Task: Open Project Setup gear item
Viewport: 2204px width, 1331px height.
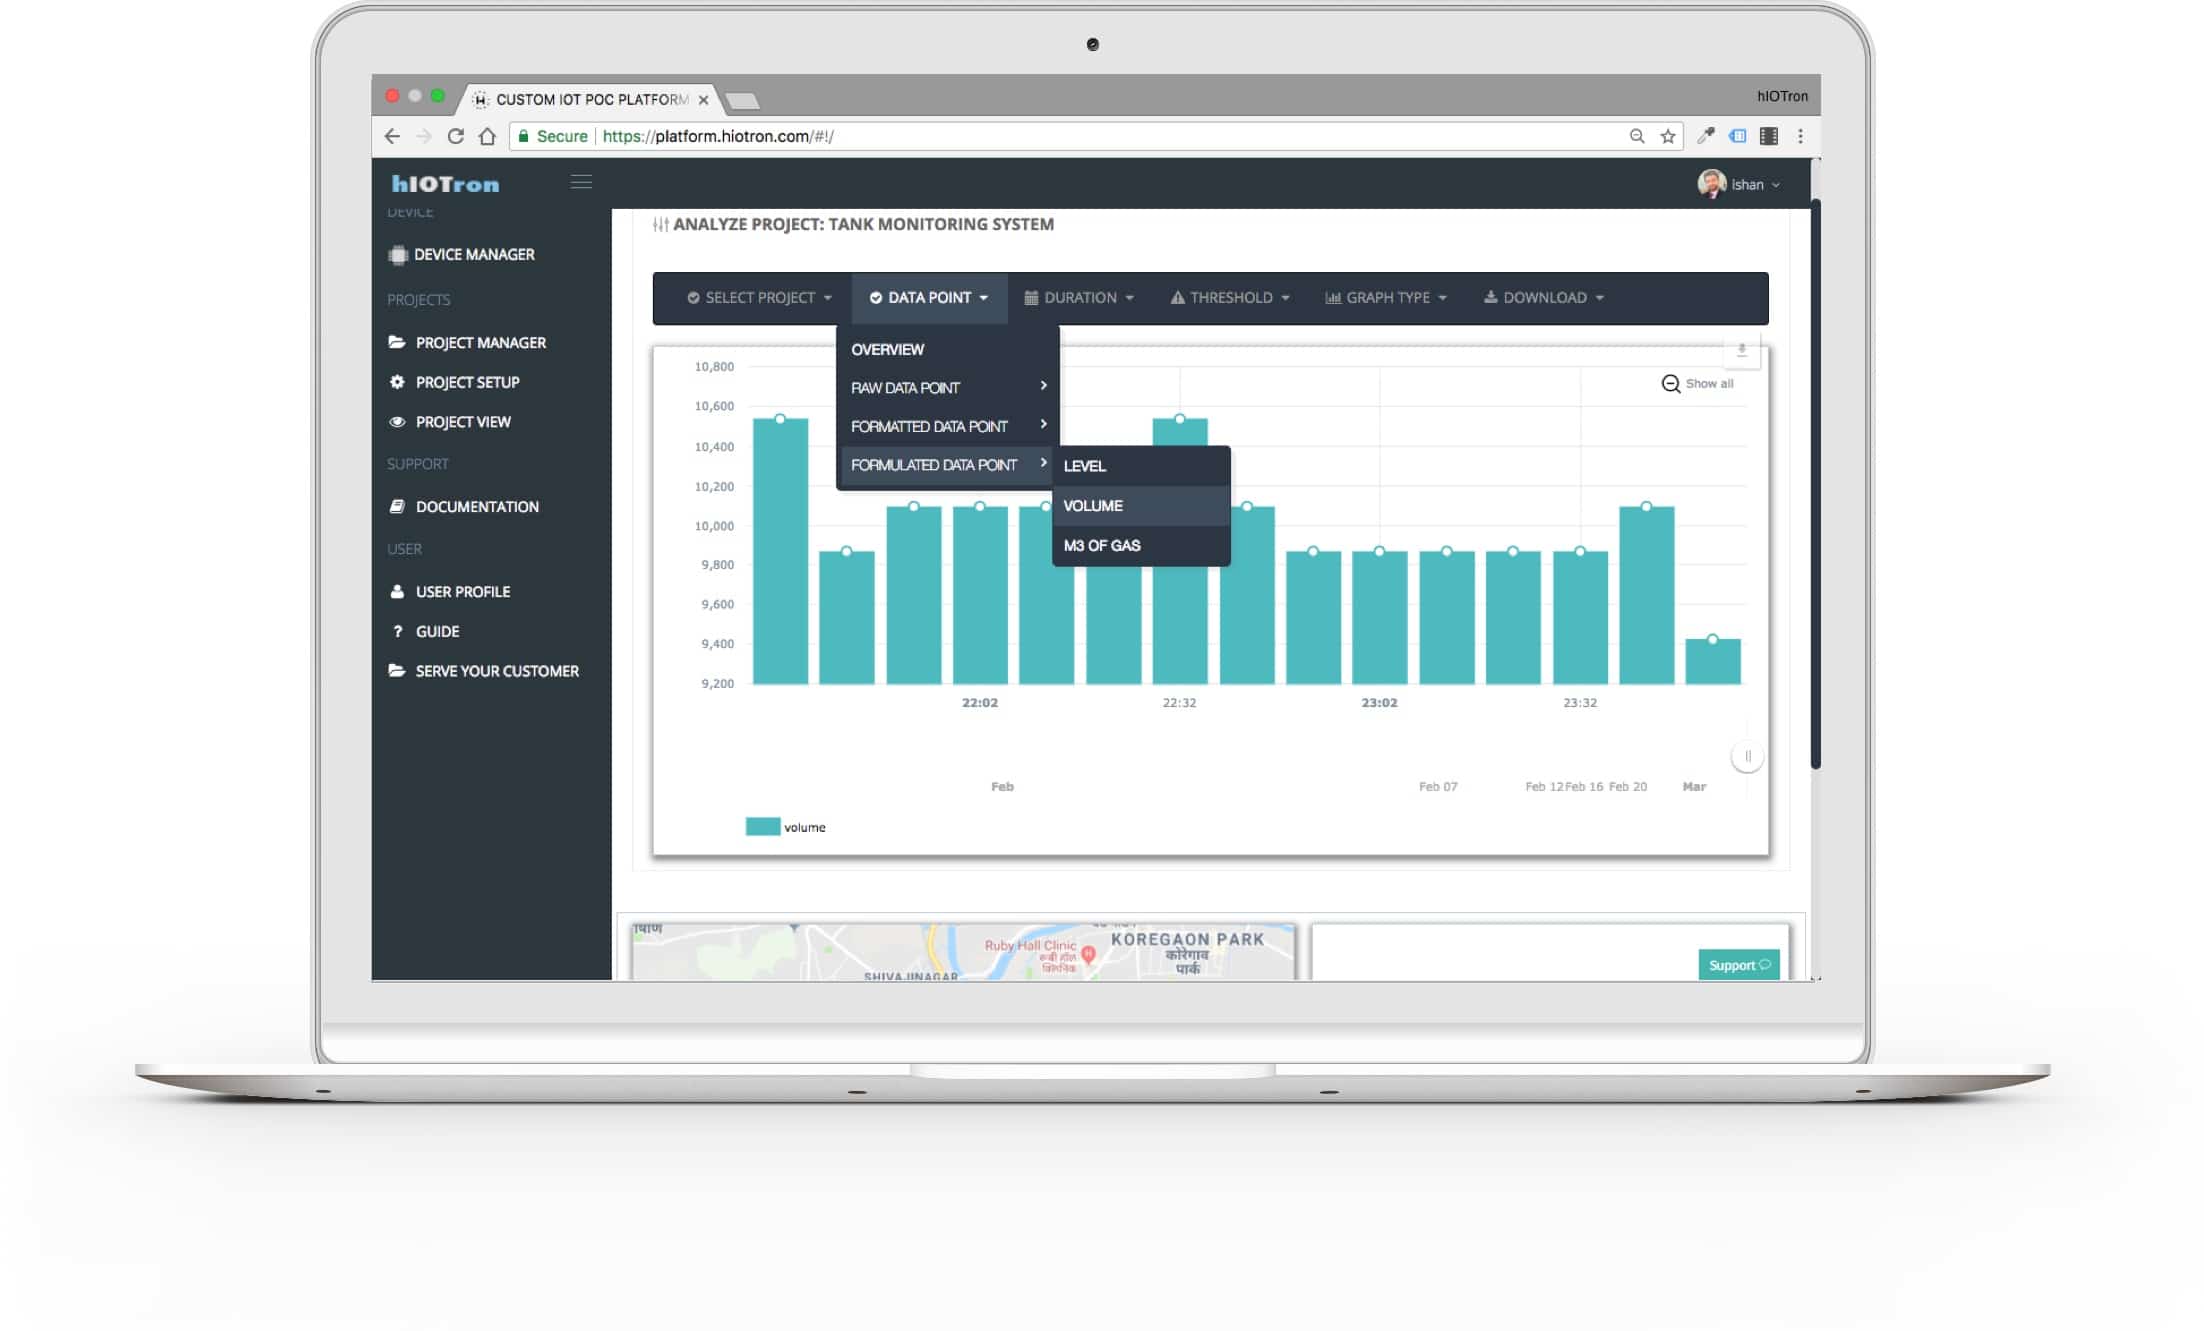Action: coord(454,382)
